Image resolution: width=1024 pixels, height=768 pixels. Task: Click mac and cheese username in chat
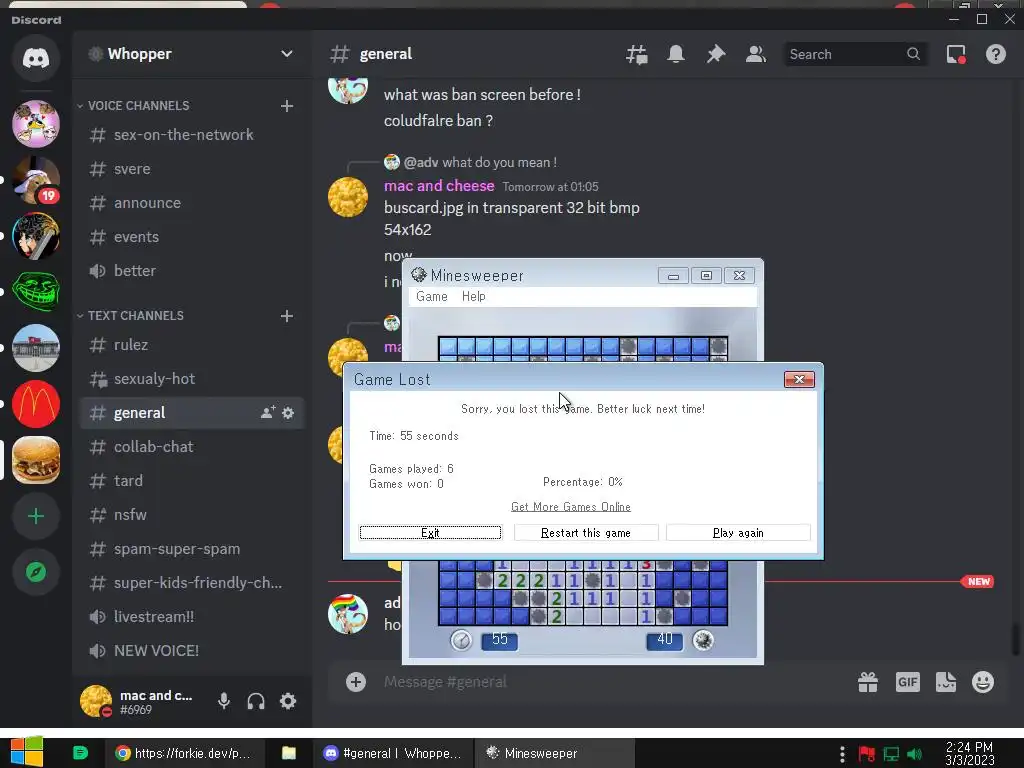[x=439, y=186]
